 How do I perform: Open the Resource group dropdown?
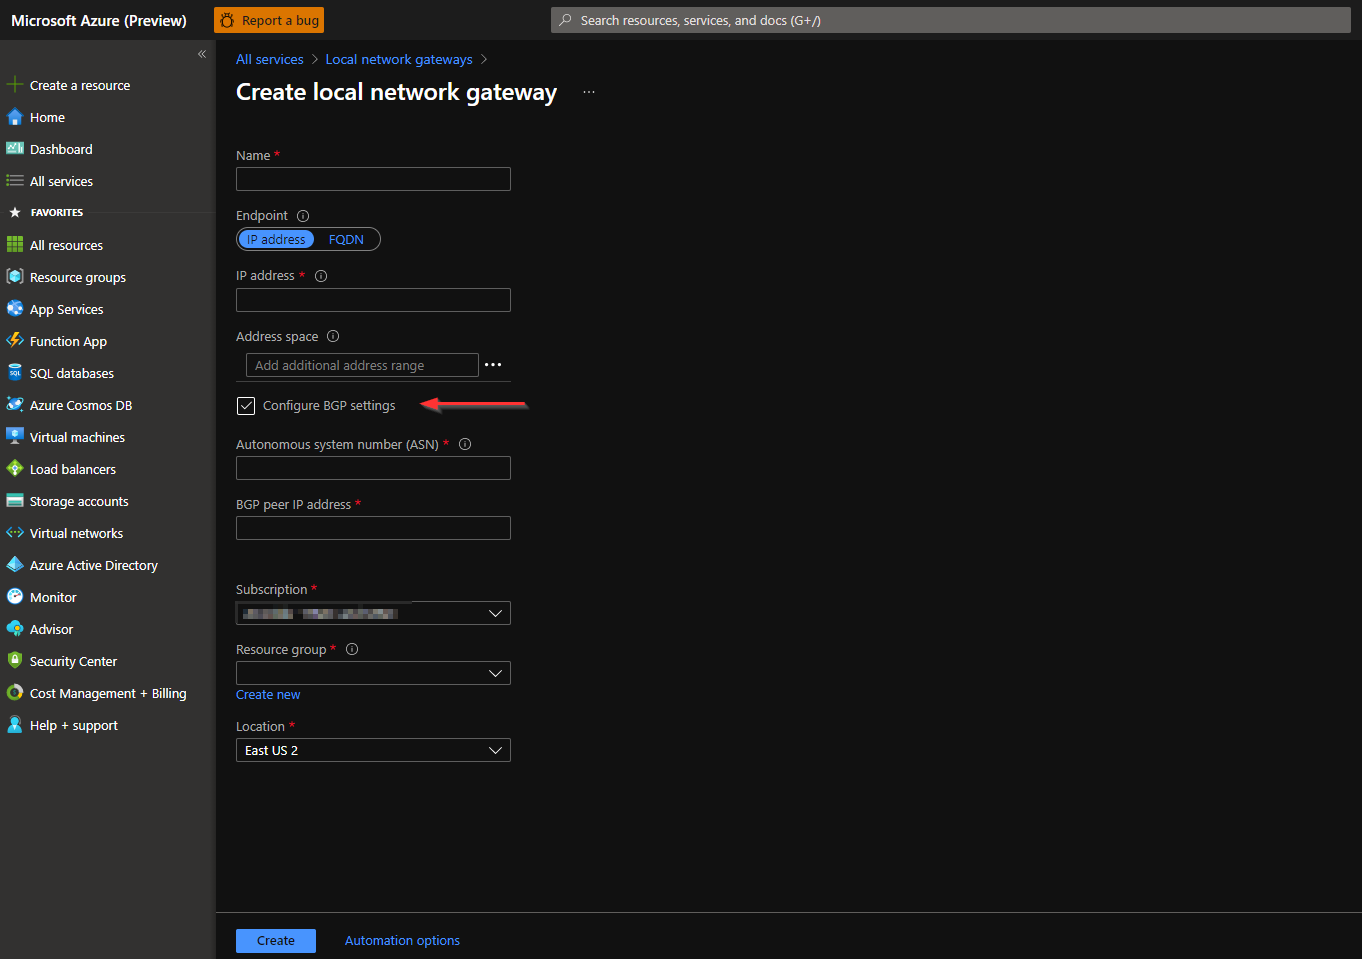373,673
